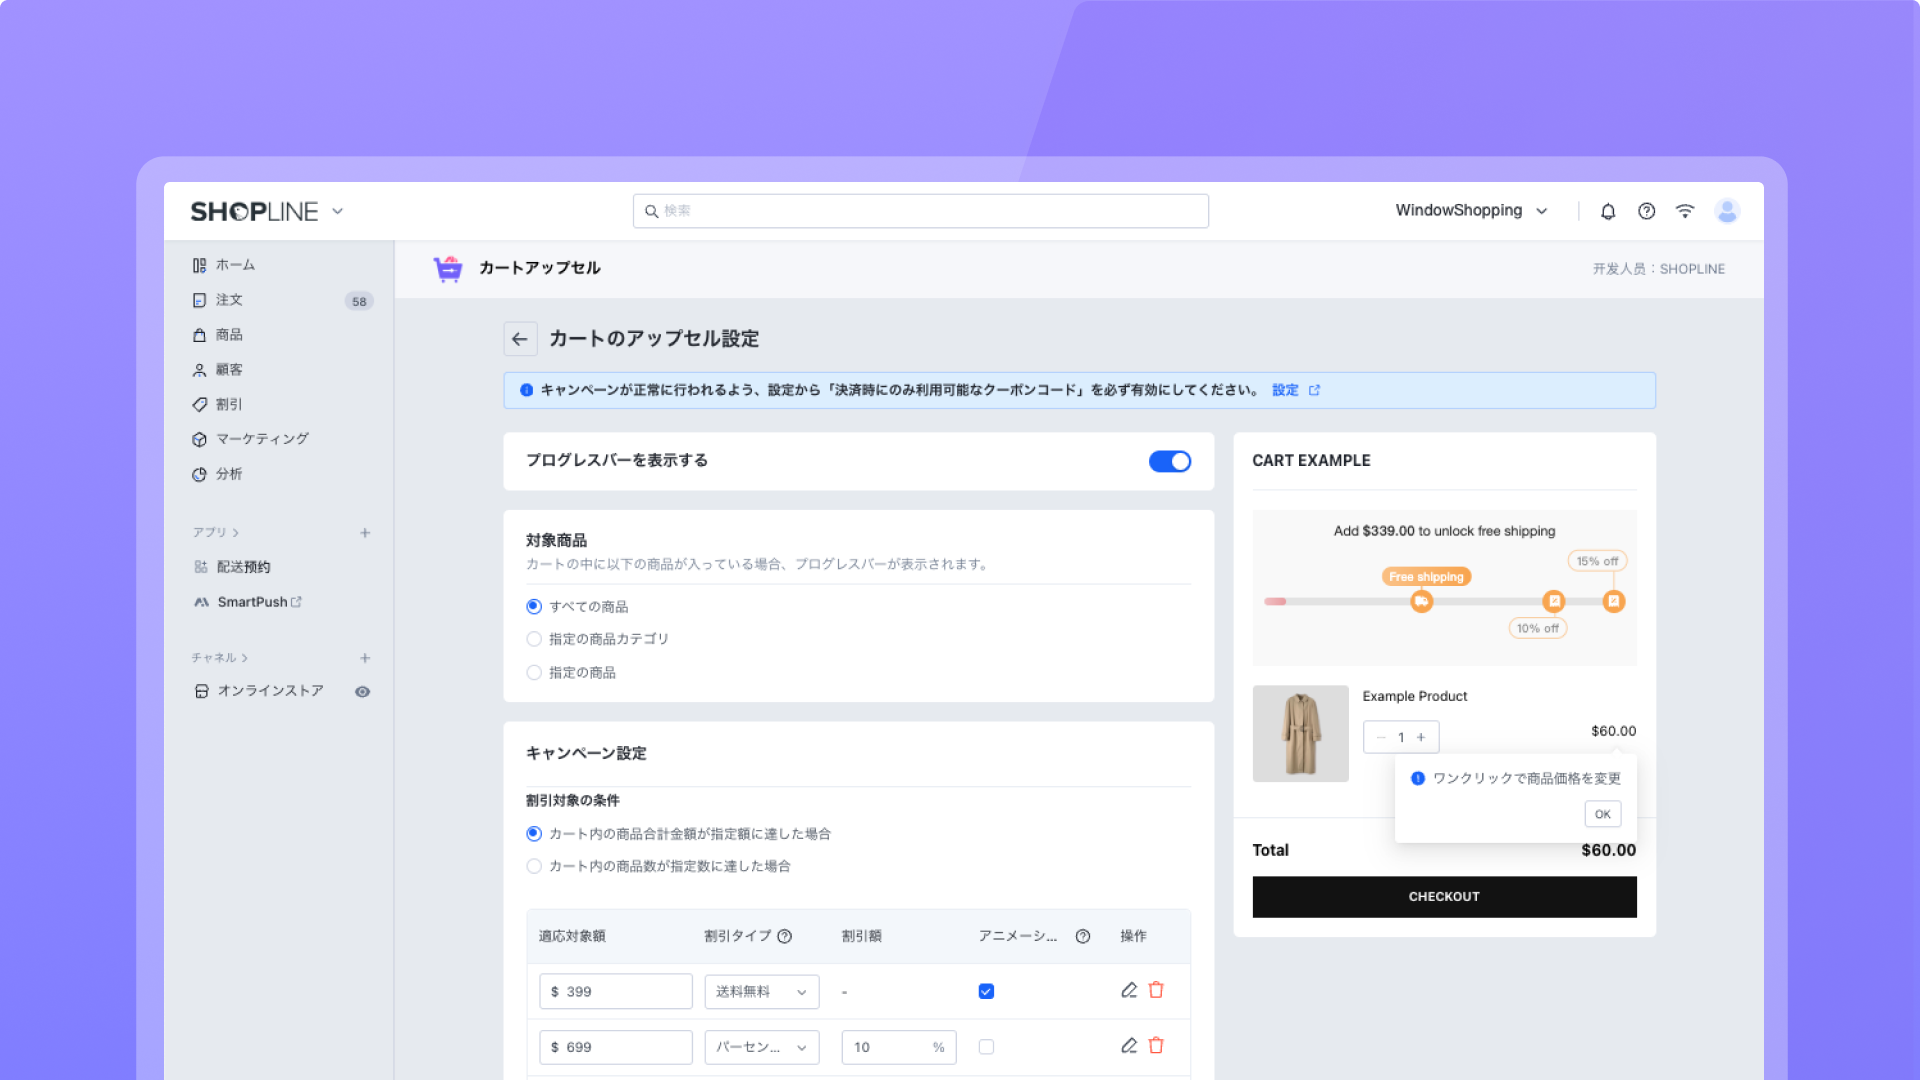Click the notification bell icon
The image size is (1920, 1080).
pyautogui.click(x=1608, y=211)
